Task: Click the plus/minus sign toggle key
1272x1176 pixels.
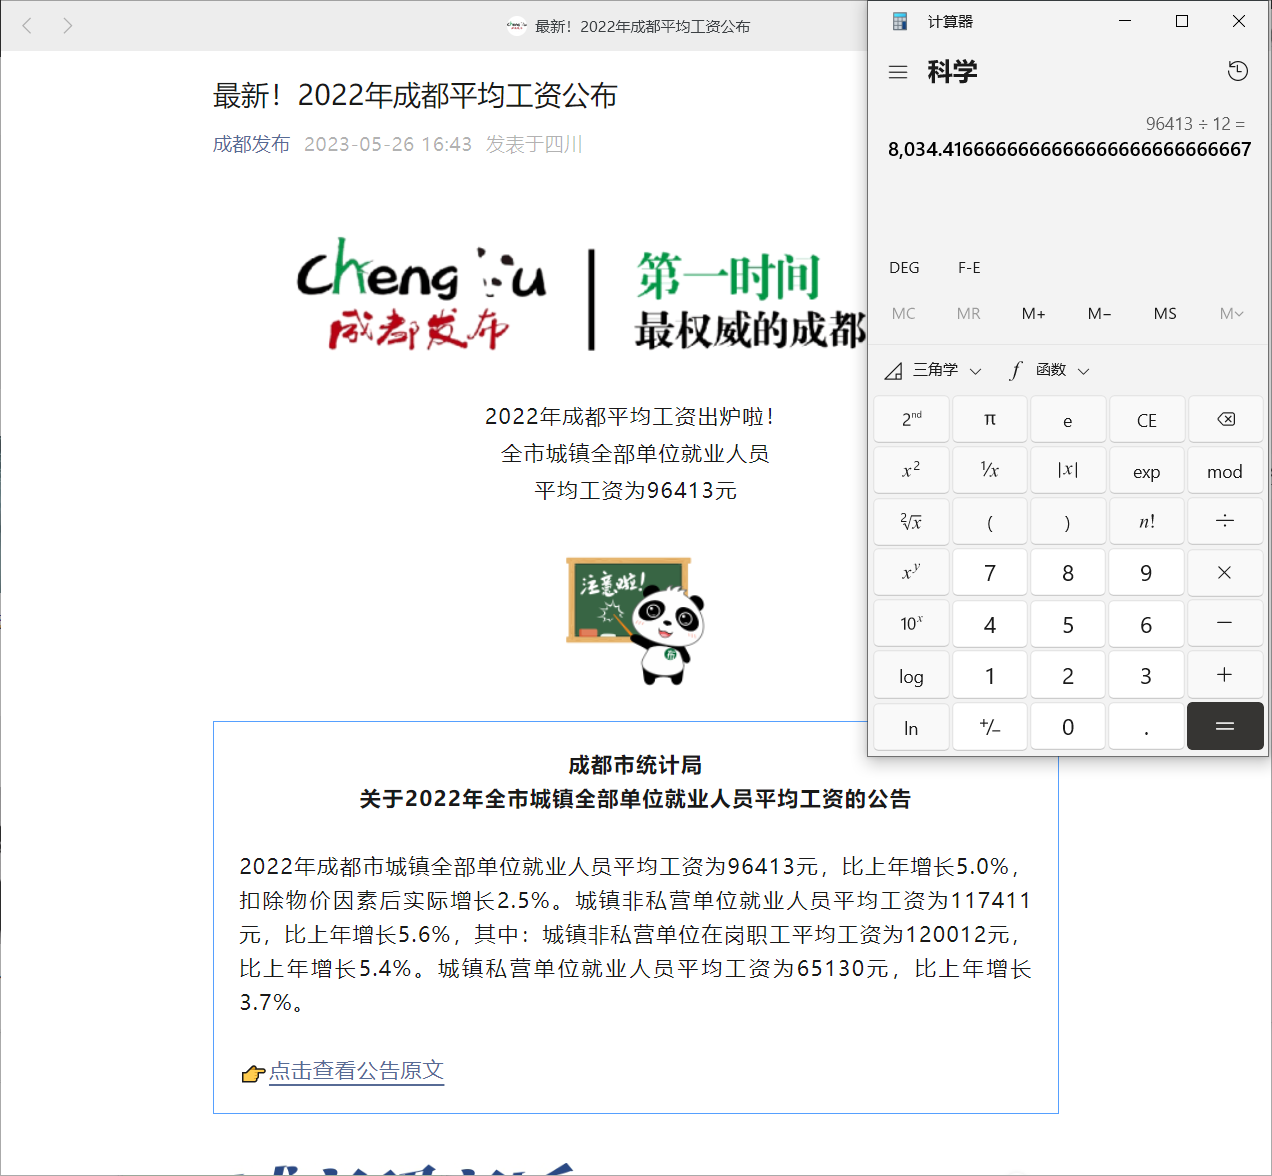Action: [990, 727]
